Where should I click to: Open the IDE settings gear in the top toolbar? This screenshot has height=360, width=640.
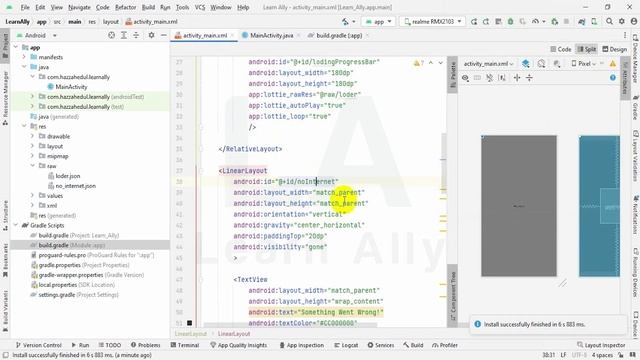pos(622,22)
